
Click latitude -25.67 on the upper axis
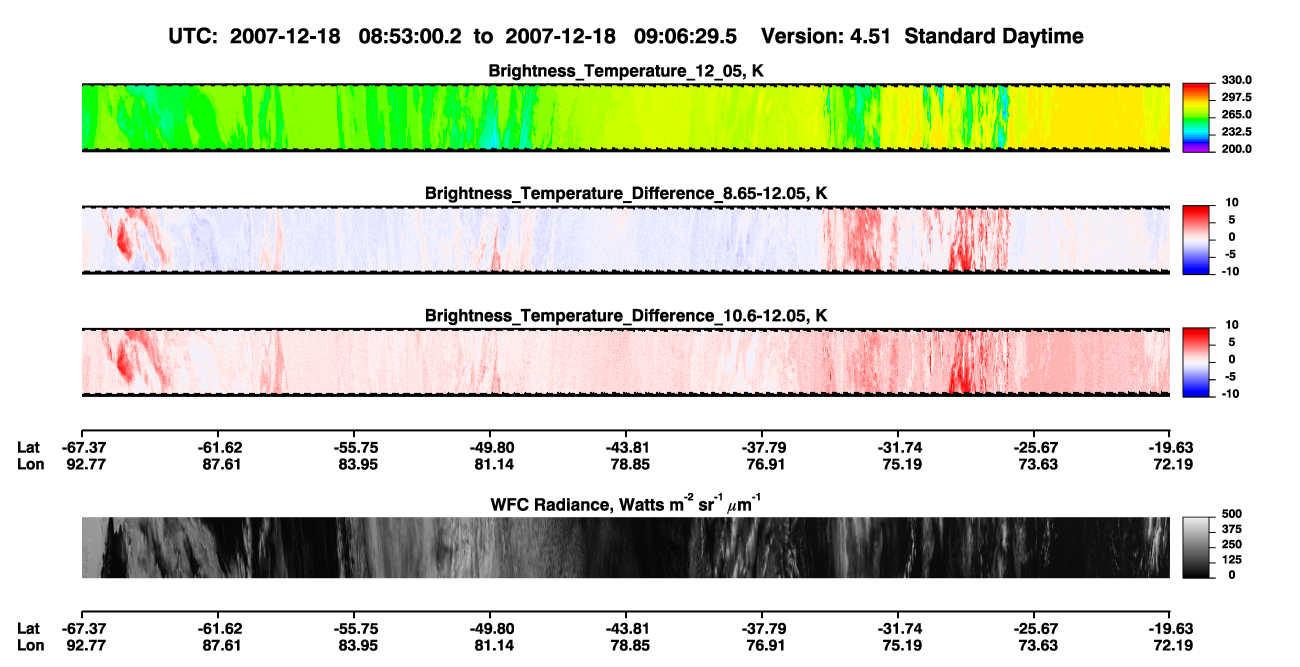coord(1034,447)
